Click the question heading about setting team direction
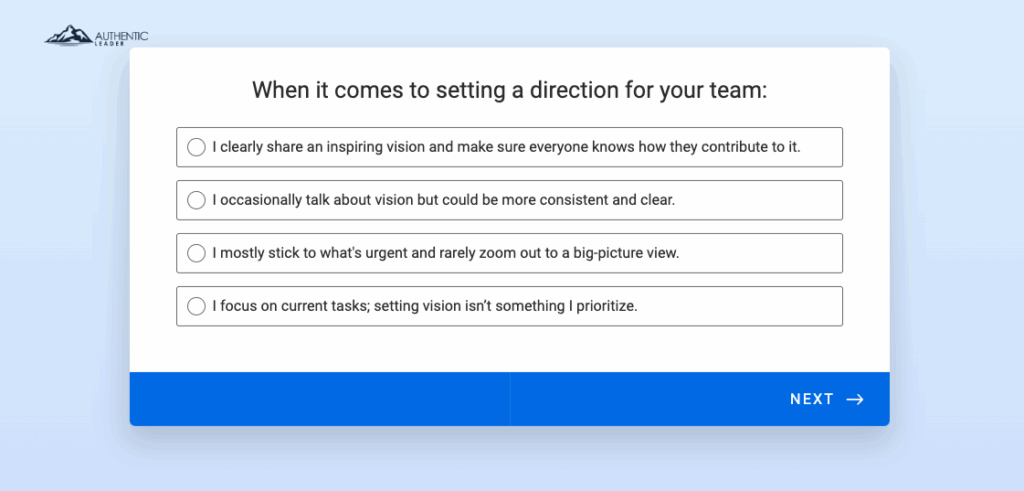This screenshot has width=1024, height=491. click(x=509, y=89)
